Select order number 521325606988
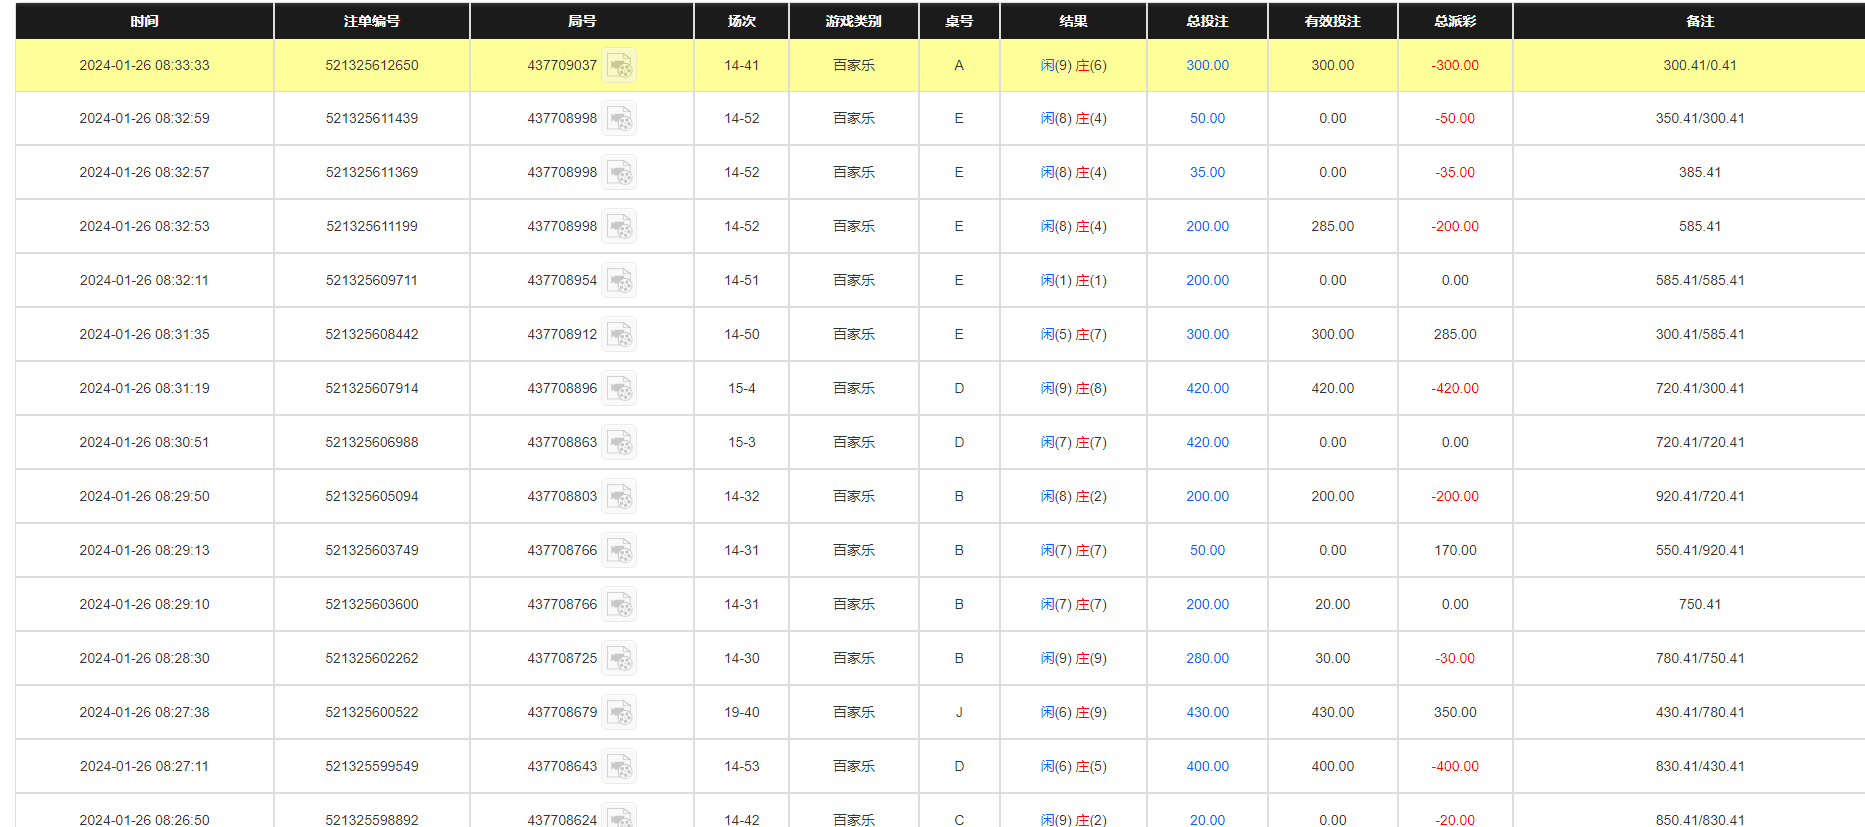The height and width of the screenshot is (827, 1865). (372, 442)
